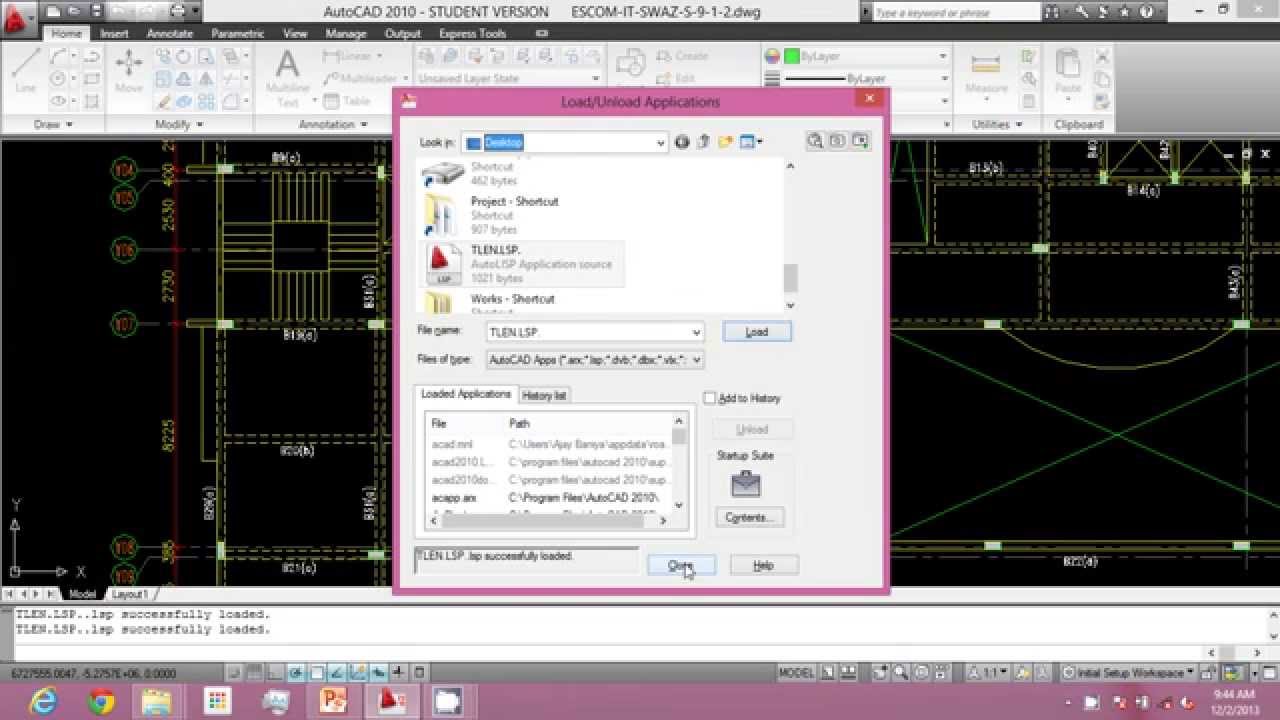The width and height of the screenshot is (1280, 720).
Task: Insert a Table from Annotation panel
Action: click(x=347, y=101)
